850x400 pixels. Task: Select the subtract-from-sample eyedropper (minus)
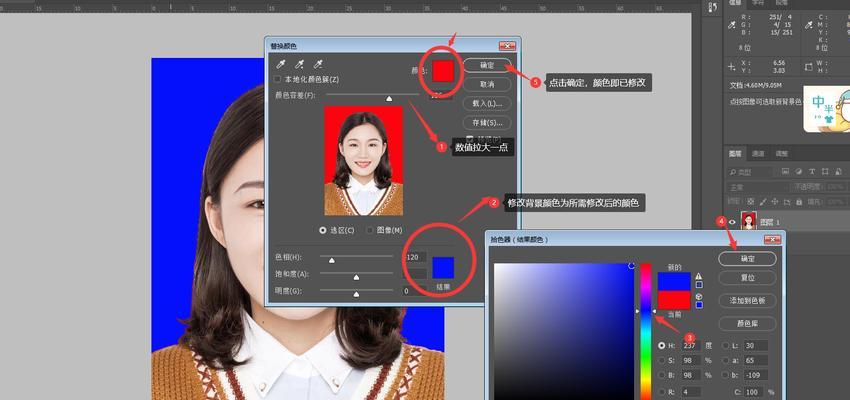[x=318, y=64]
